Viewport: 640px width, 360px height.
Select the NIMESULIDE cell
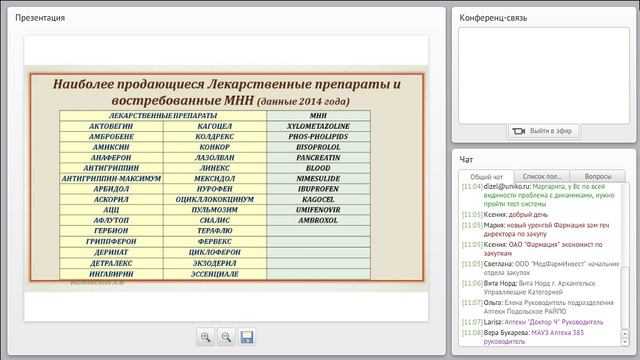pos(318,178)
